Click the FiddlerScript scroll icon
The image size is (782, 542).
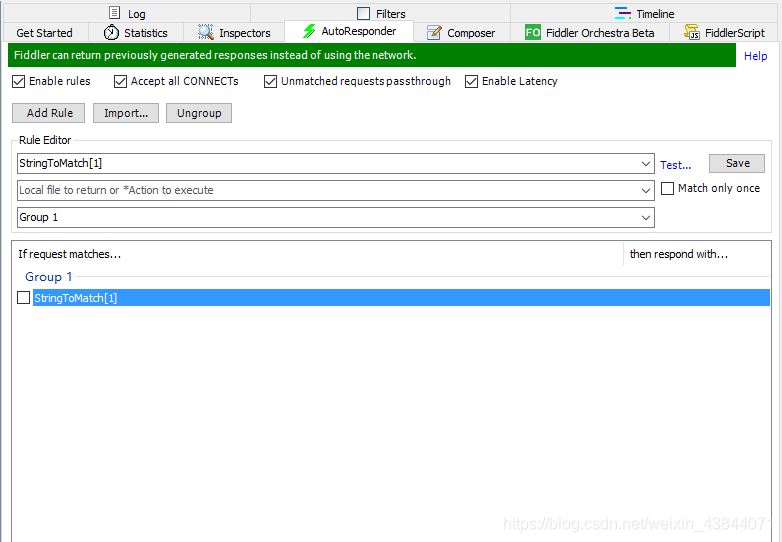pos(692,32)
